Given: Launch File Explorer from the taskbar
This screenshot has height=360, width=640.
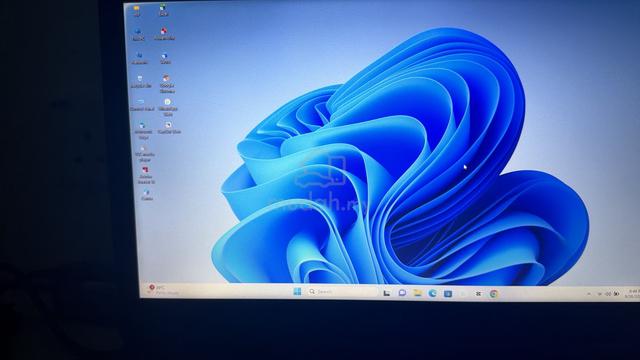Looking at the screenshot, I should [417, 293].
